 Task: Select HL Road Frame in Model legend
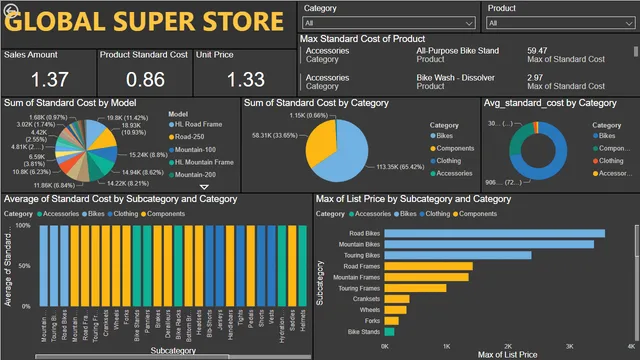(x=196, y=124)
